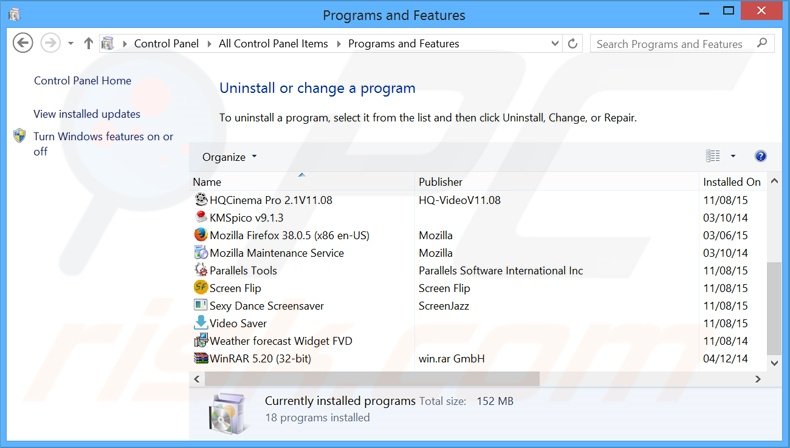Select the Parallels Tools entry
This screenshot has height=448, width=790.
click(243, 271)
